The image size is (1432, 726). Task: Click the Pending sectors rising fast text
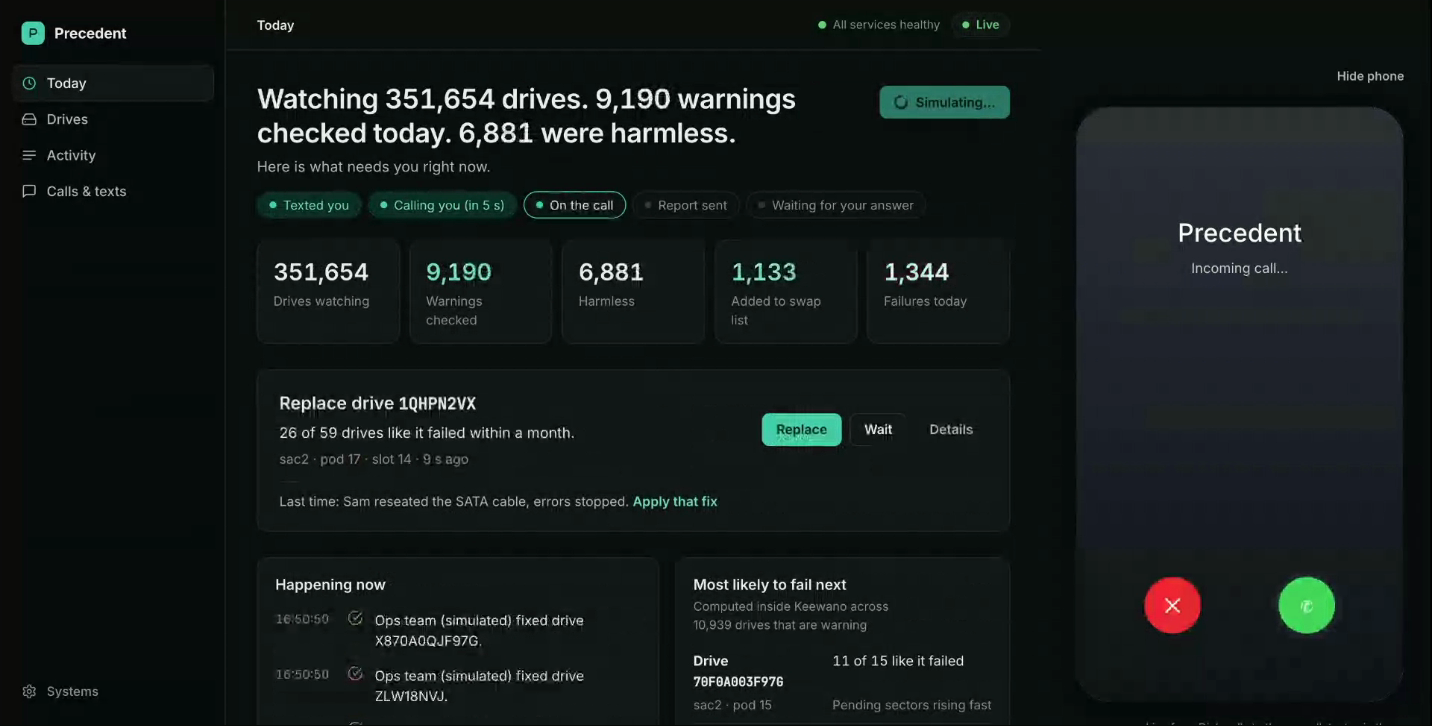coord(912,705)
